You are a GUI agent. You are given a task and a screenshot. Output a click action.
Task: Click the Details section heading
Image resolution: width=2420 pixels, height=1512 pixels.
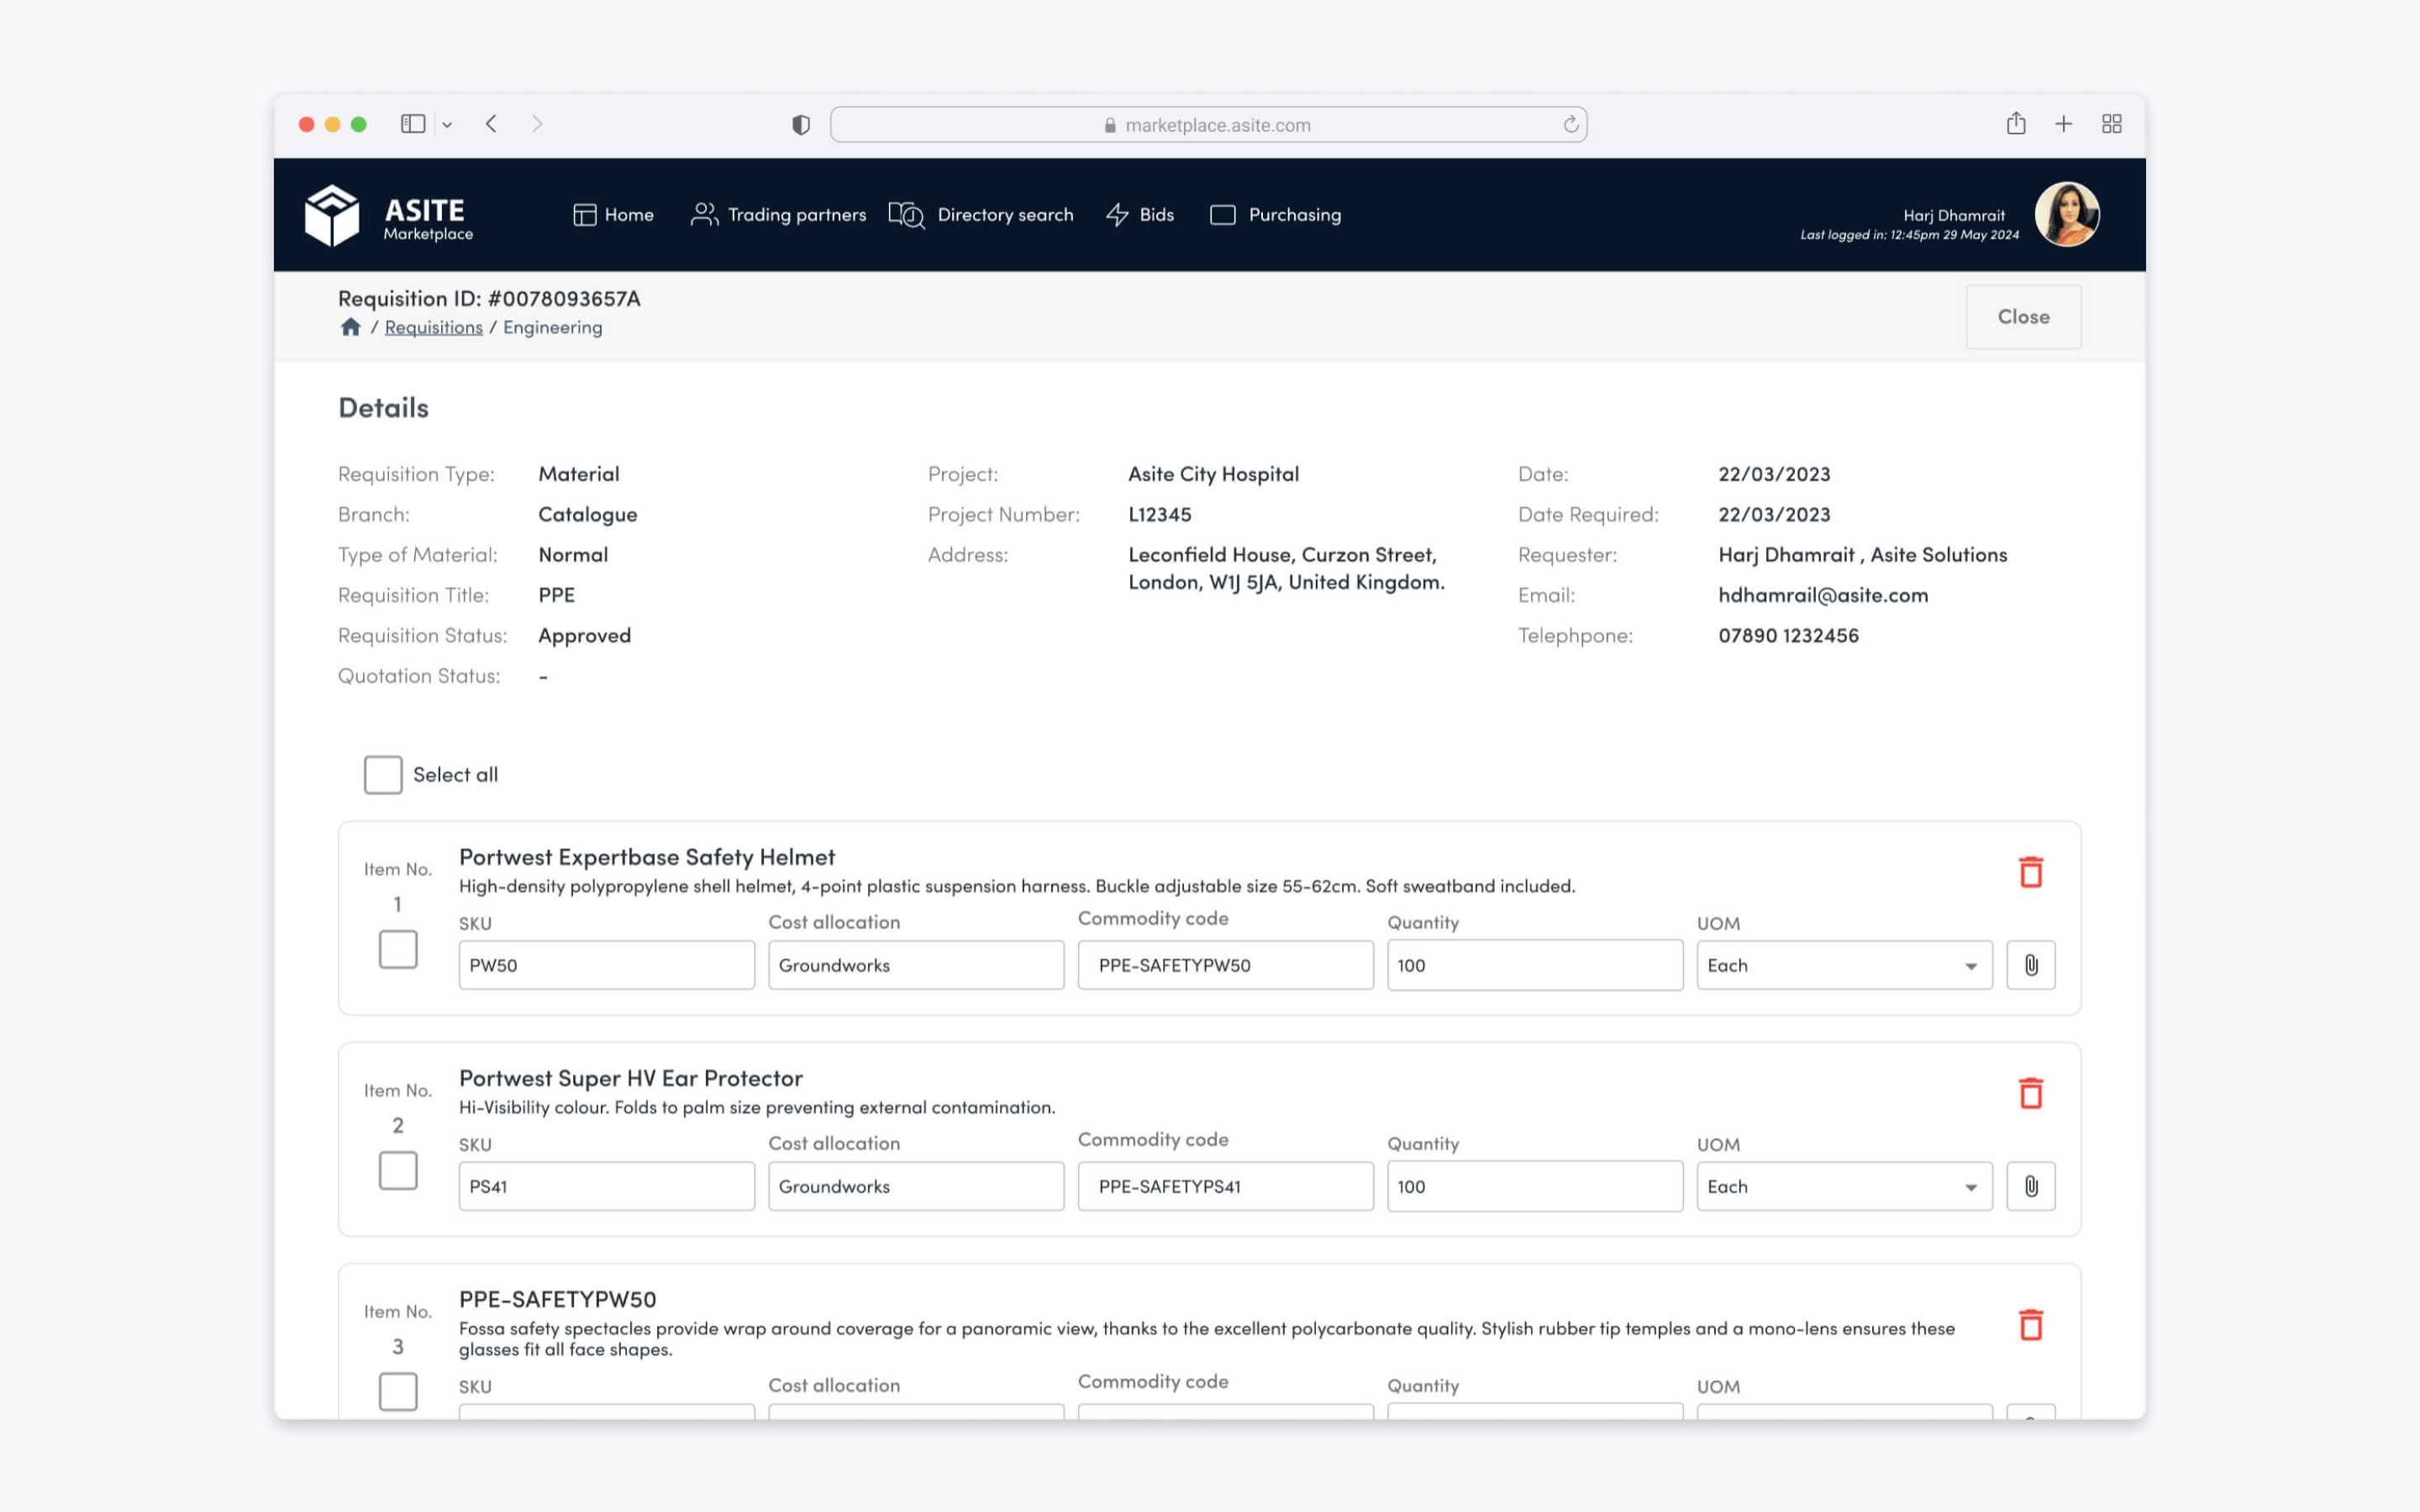(383, 408)
